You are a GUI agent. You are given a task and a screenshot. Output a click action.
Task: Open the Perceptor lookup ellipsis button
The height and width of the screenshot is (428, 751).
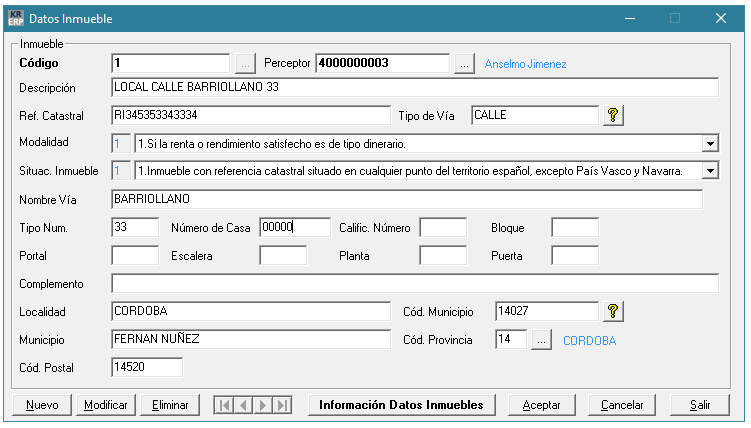click(463, 64)
